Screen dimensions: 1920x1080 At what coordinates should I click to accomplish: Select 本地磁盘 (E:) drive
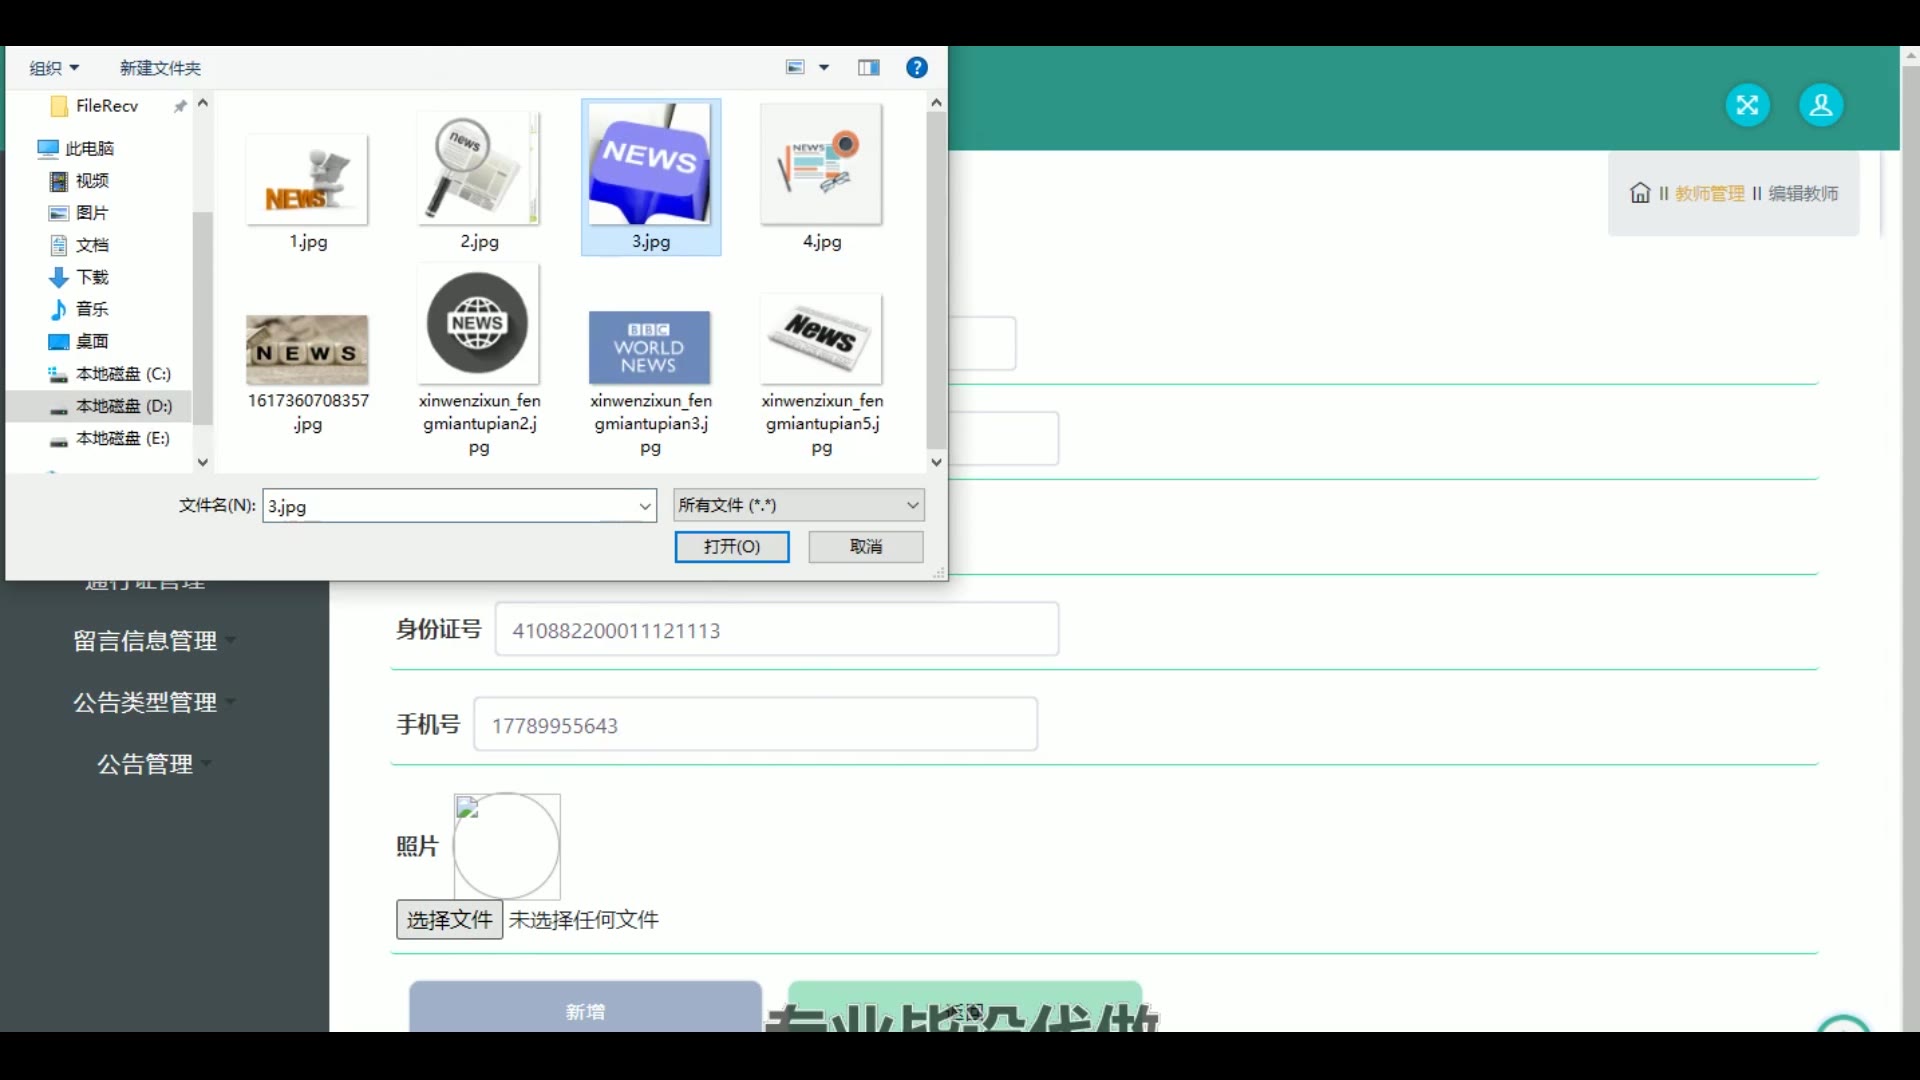pos(123,438)
